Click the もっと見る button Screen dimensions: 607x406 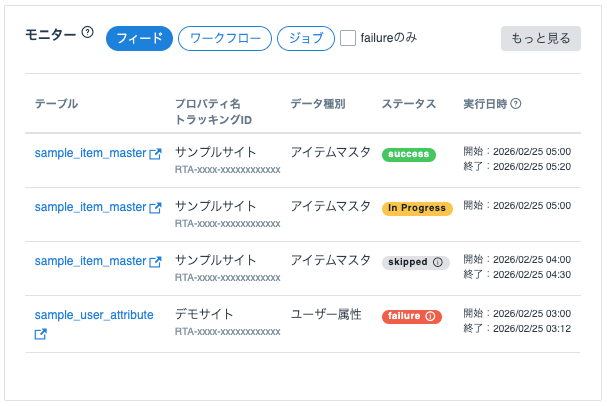(540, 38)
